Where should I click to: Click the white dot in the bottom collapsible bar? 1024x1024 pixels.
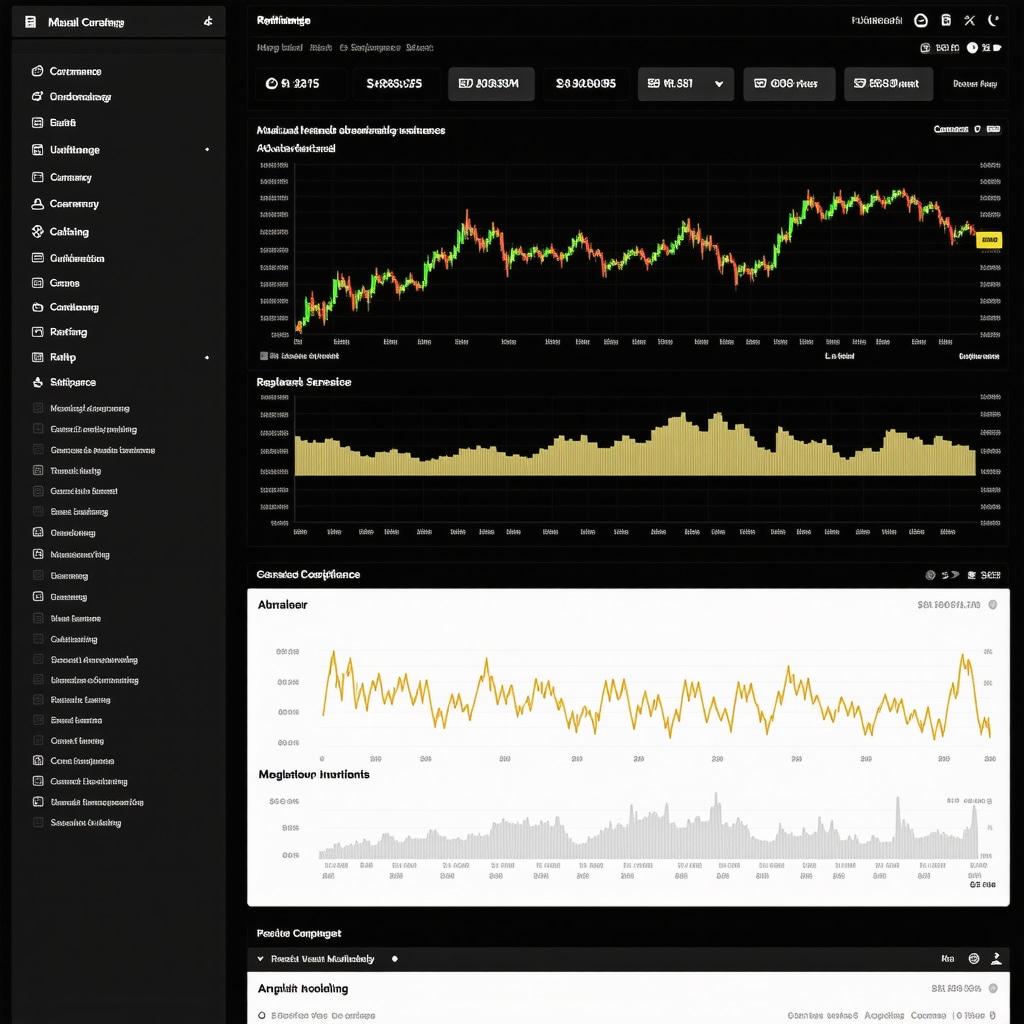[394, 959]
